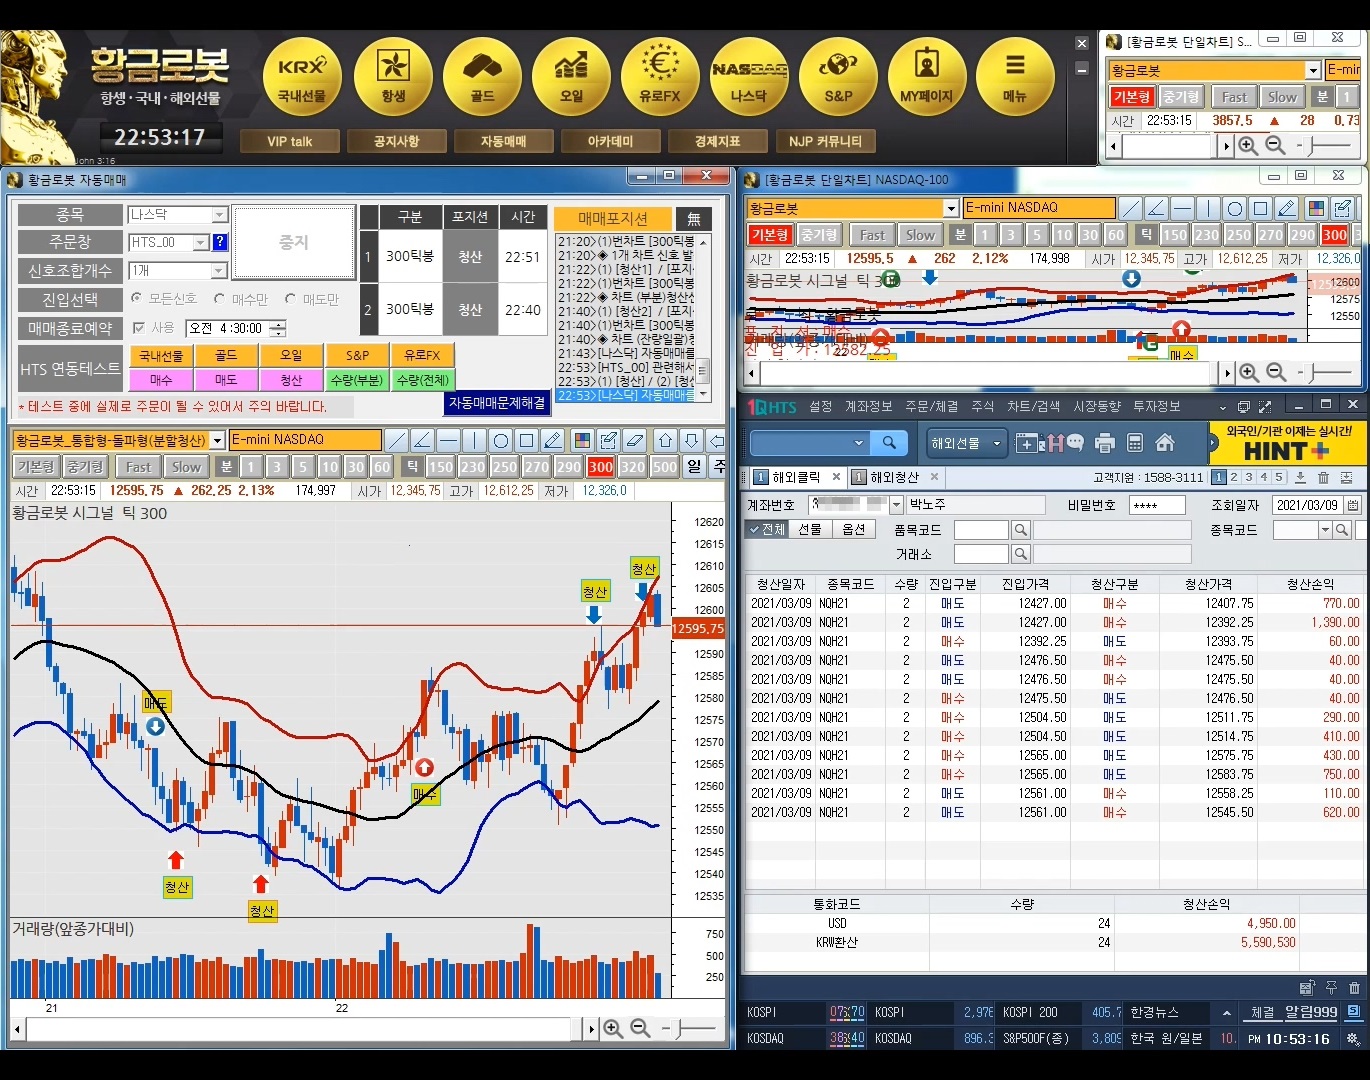Open the 항셍 round gold button
The width and height of the screenshot is (1370, 1080).
tap(393, 78)
